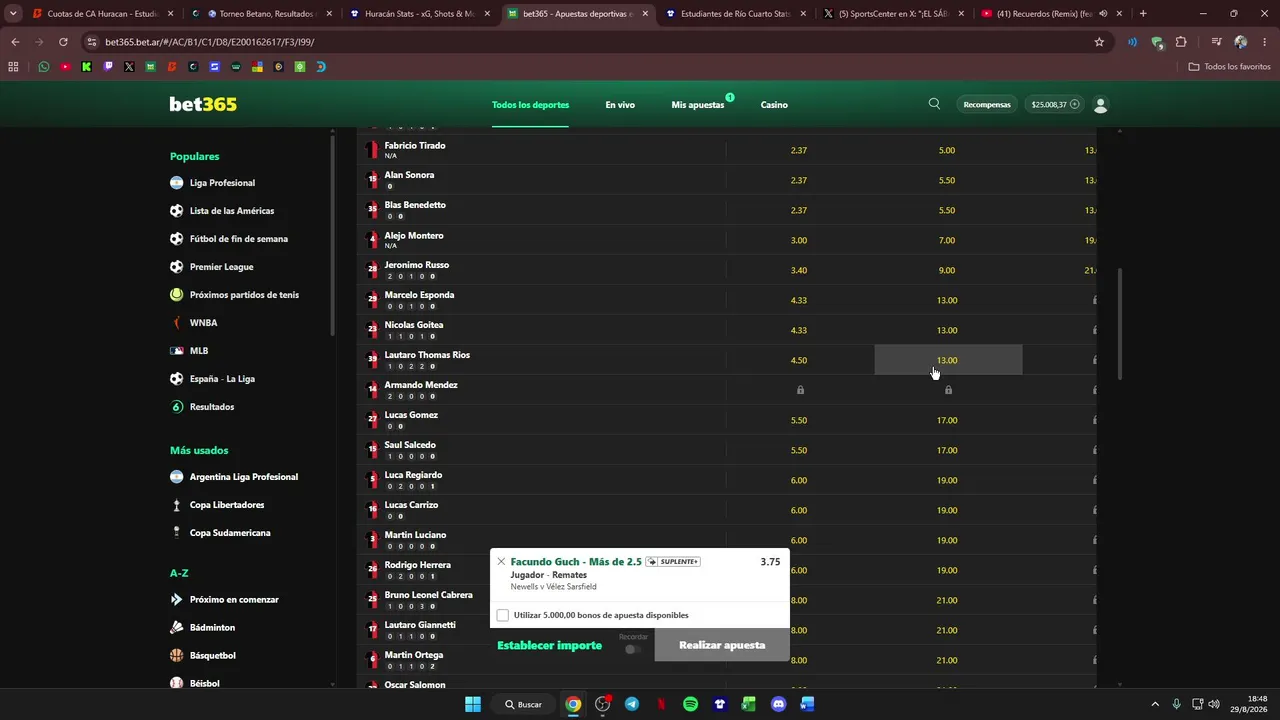Click YouTube bookmark icon
Image resolution: width=1280 pixels, height=720 pixels.
(x=65, y=67)
